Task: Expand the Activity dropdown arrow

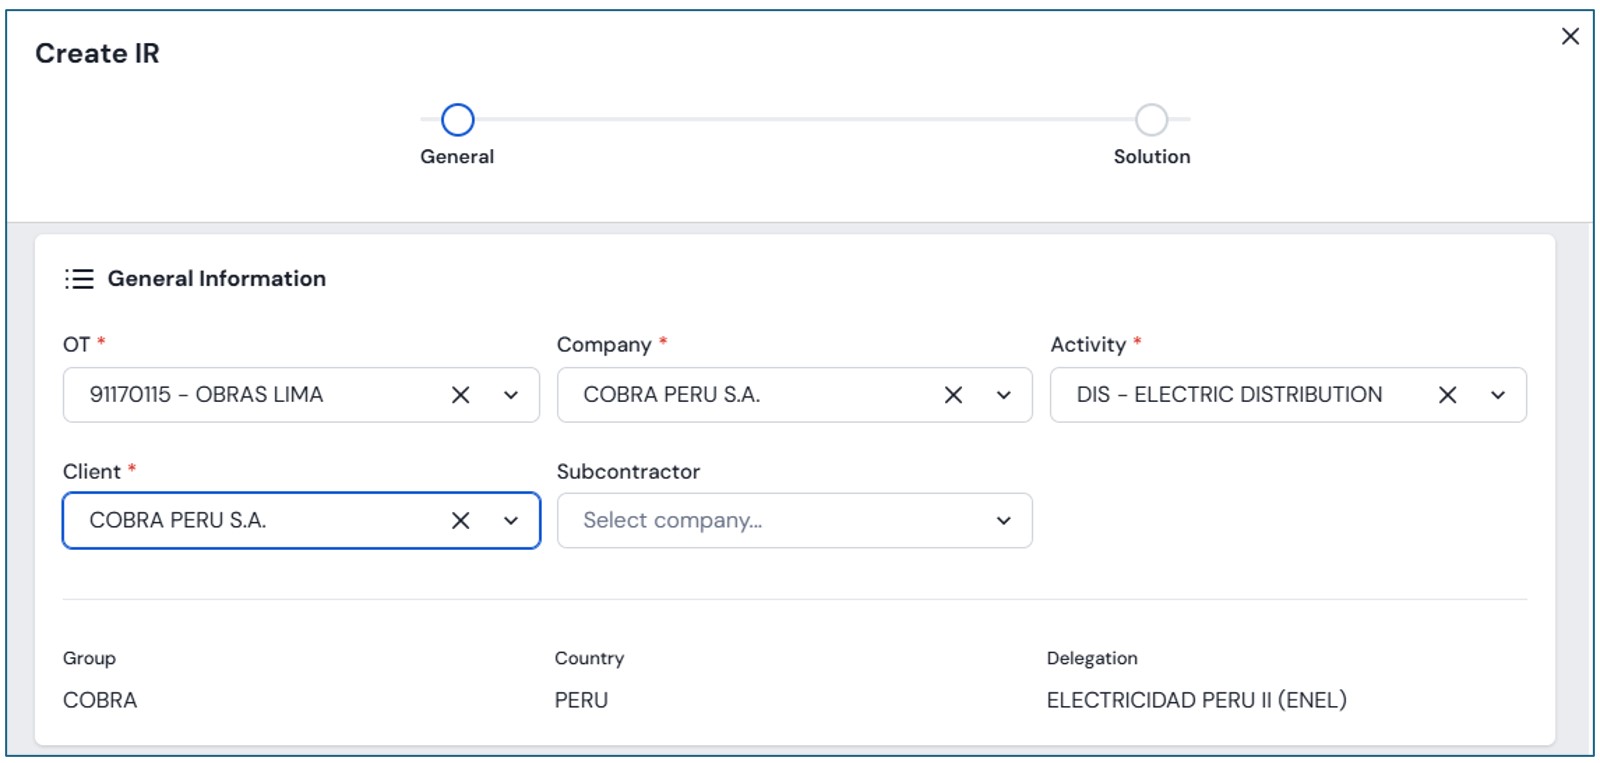Action: pyautogui.click(x=1497, y=395)
